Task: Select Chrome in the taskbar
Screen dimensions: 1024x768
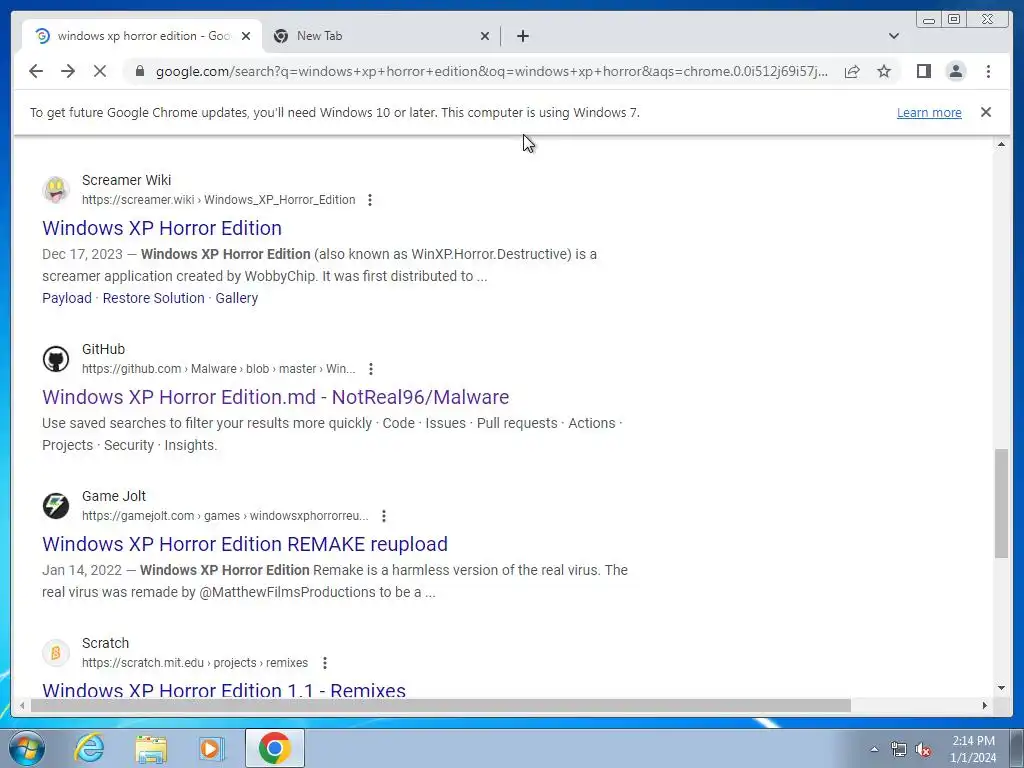Action: click(275, 748)
